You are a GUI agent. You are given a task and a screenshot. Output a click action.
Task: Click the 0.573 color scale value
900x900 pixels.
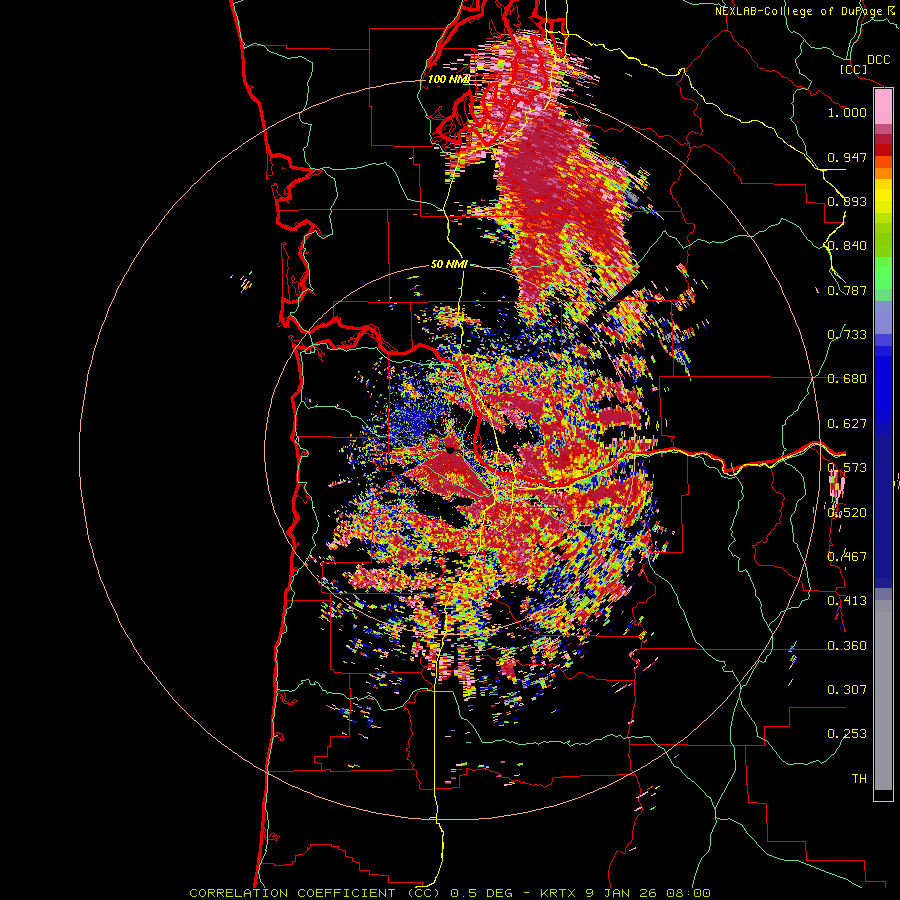click(x=847, y=468)
